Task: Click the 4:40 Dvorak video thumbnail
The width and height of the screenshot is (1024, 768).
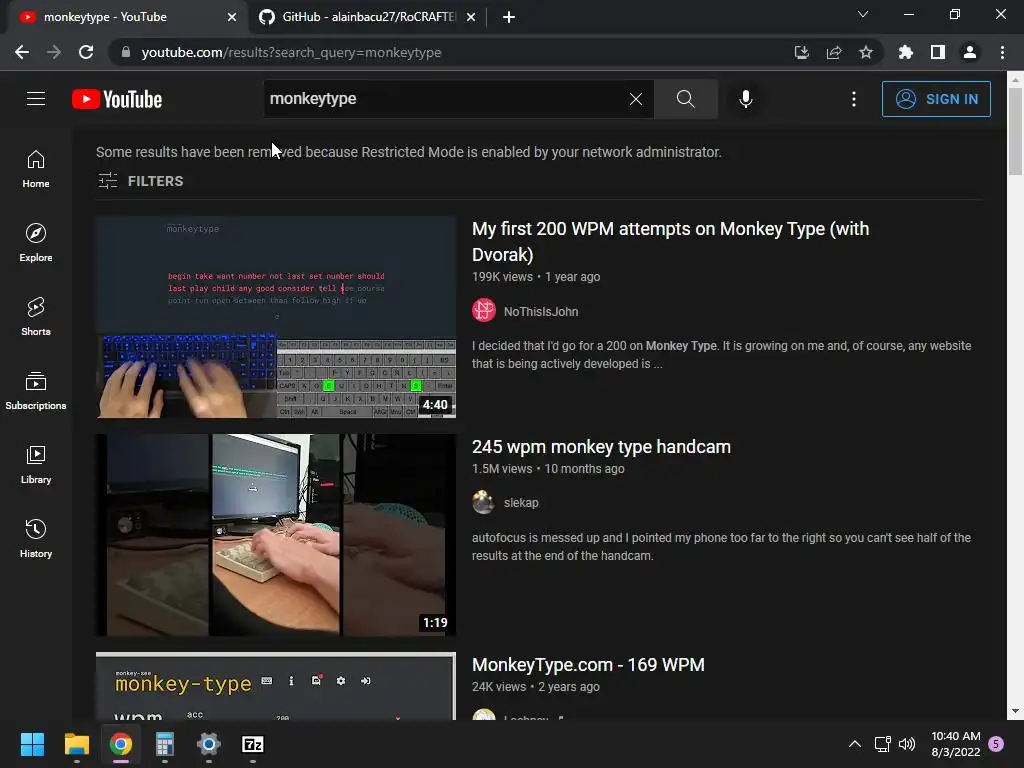Action: [x=276, y=317]
